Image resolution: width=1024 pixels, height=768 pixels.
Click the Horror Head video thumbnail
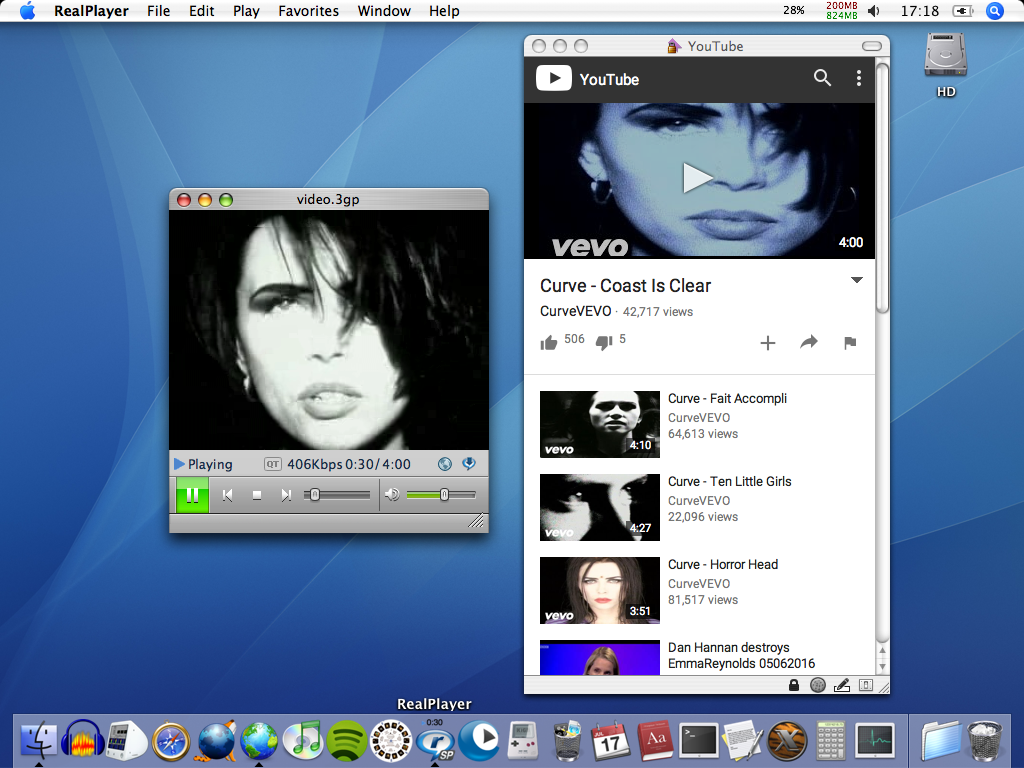point(600,590)
